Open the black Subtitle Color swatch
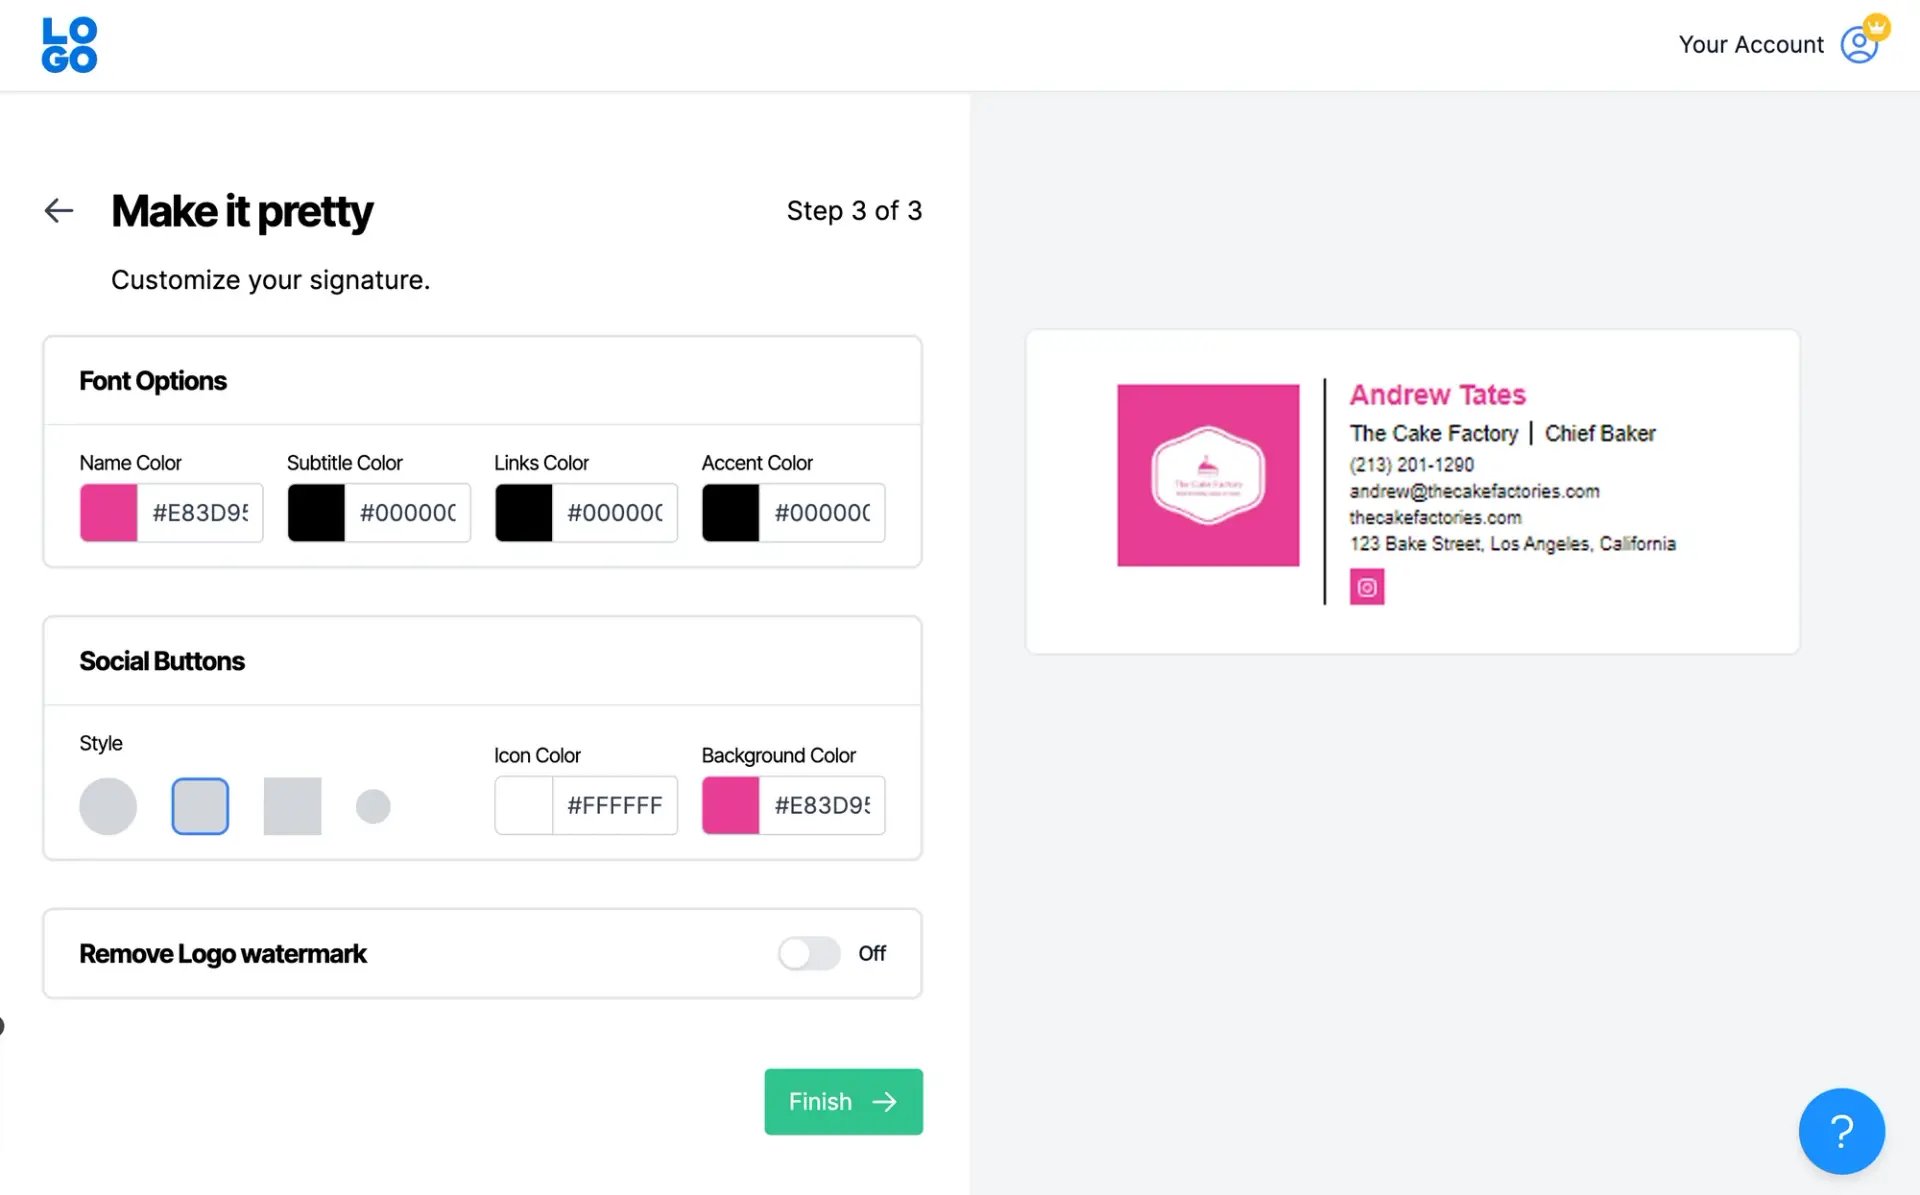1920x1195 pixels. click(x=316, y=513)
